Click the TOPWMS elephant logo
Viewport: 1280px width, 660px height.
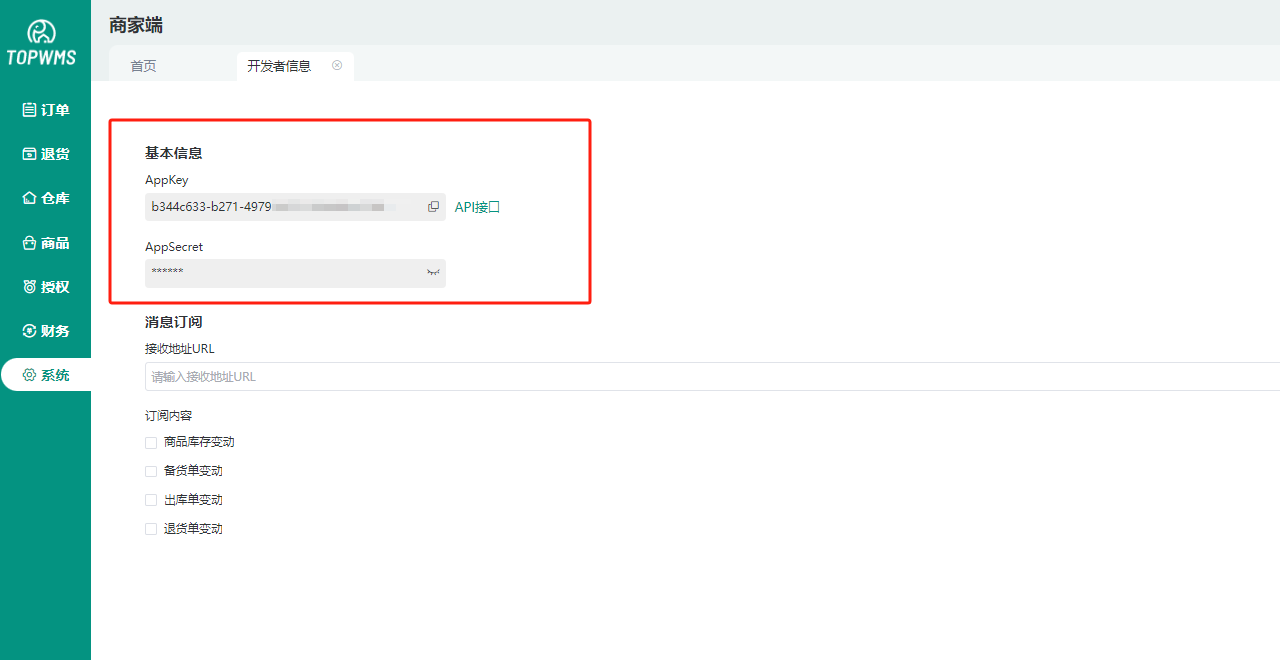coord(41,43)
